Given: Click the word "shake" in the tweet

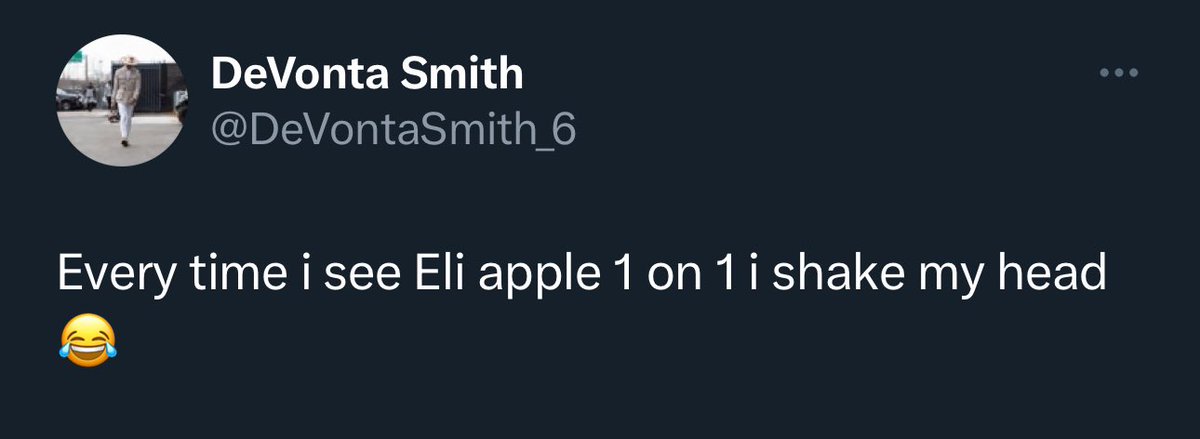Looking at the screenshot, I should click(x=830, y=273).
